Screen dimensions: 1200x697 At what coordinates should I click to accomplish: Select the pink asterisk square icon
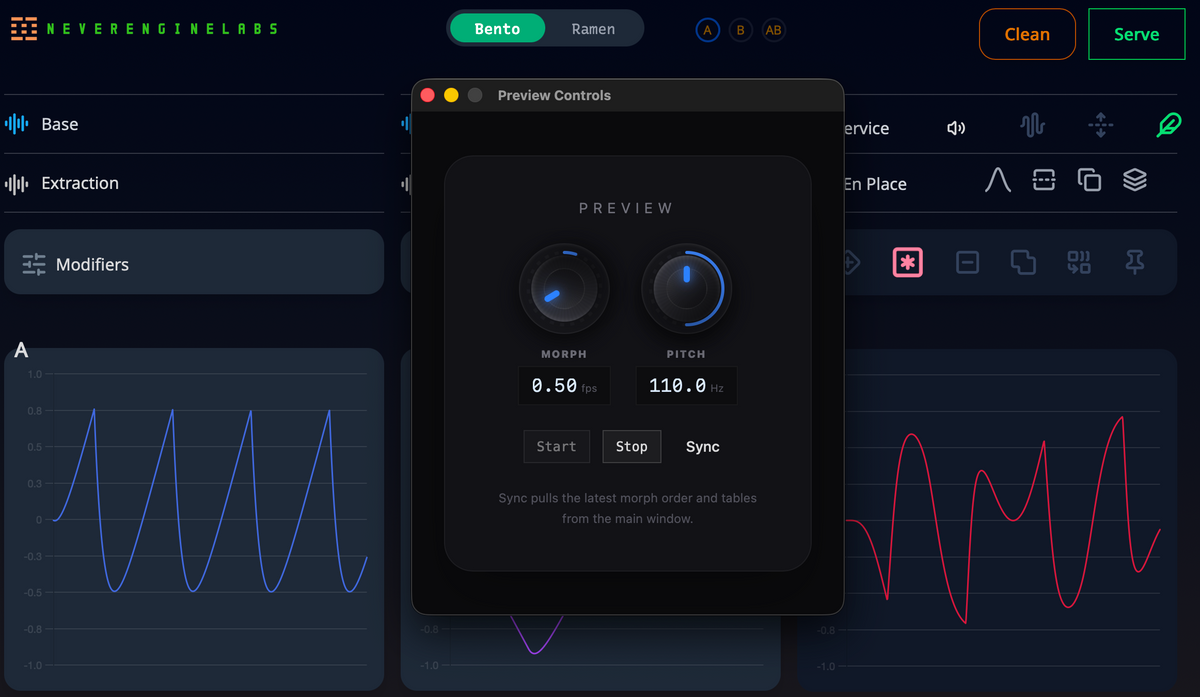[907, 263]
